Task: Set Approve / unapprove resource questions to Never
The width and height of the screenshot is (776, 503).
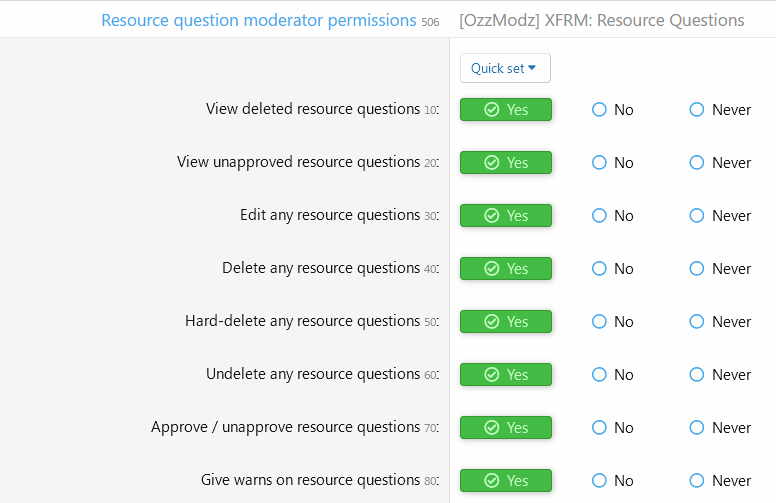Action: coord(720,427)
